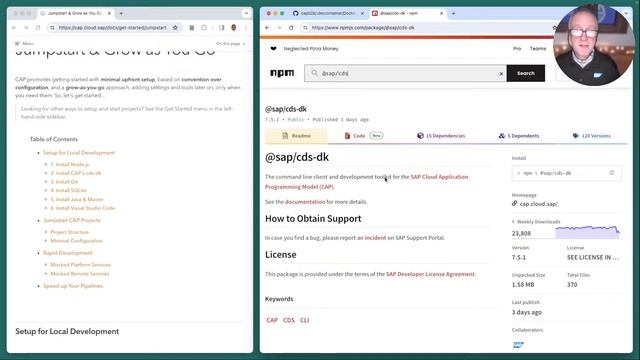
Task: Open the incident link
Action: point(375,238)
